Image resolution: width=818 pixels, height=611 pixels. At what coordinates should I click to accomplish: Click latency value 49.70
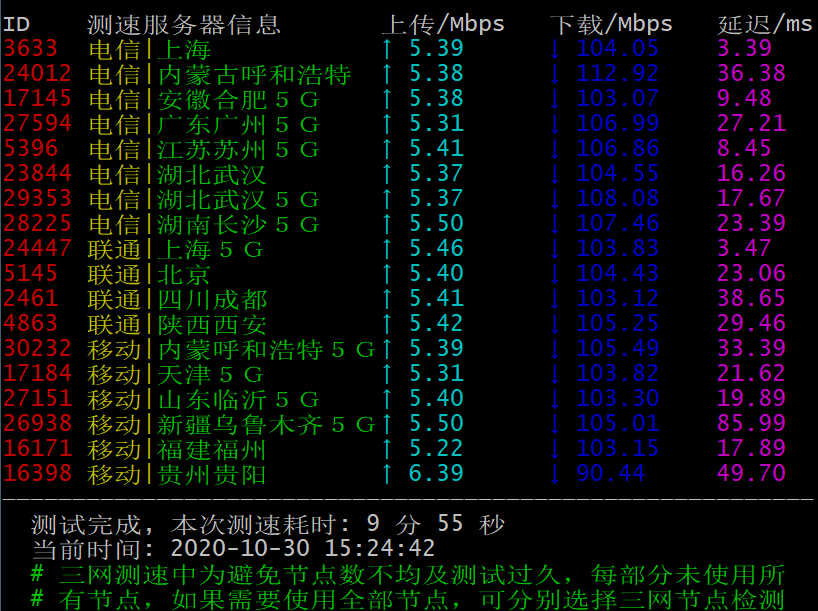coord(751,473)
